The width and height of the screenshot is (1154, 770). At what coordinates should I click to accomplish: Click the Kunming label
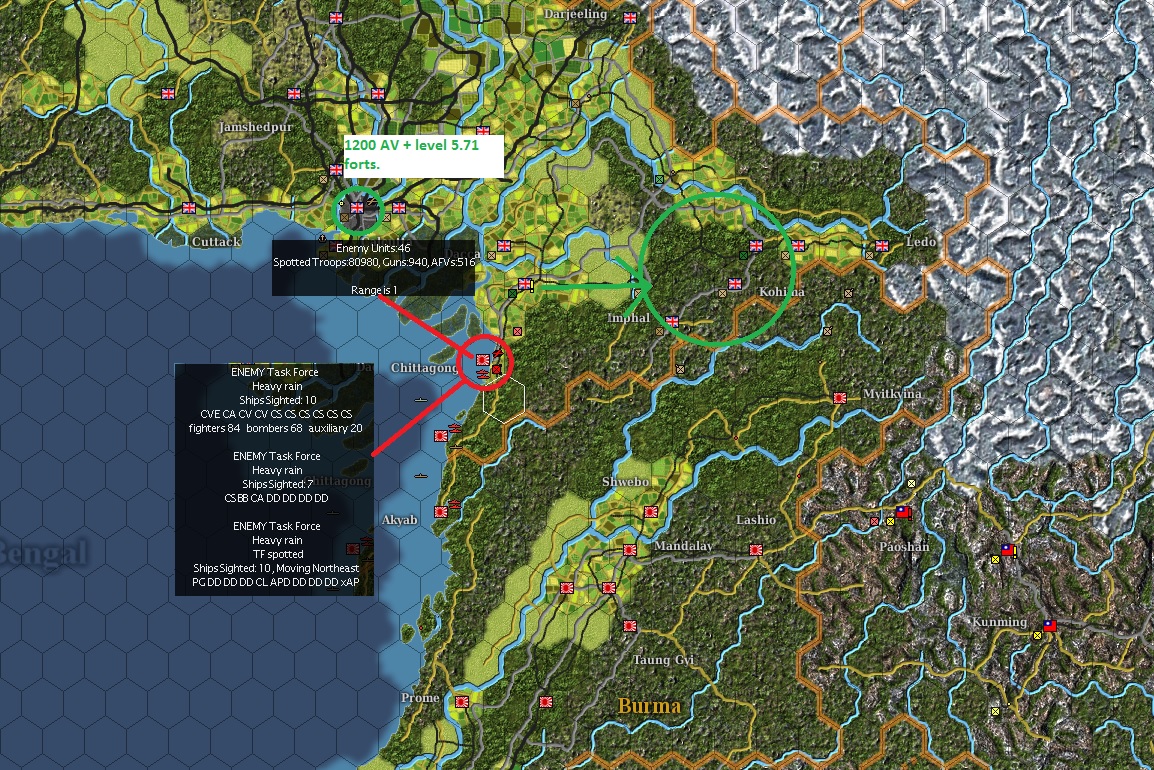999,622
